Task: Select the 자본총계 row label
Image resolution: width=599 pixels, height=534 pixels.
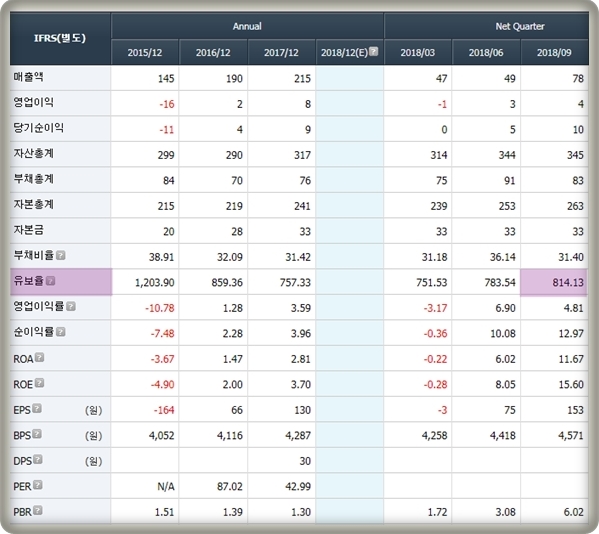Action: pyautogui.click(x=34, y=204)
